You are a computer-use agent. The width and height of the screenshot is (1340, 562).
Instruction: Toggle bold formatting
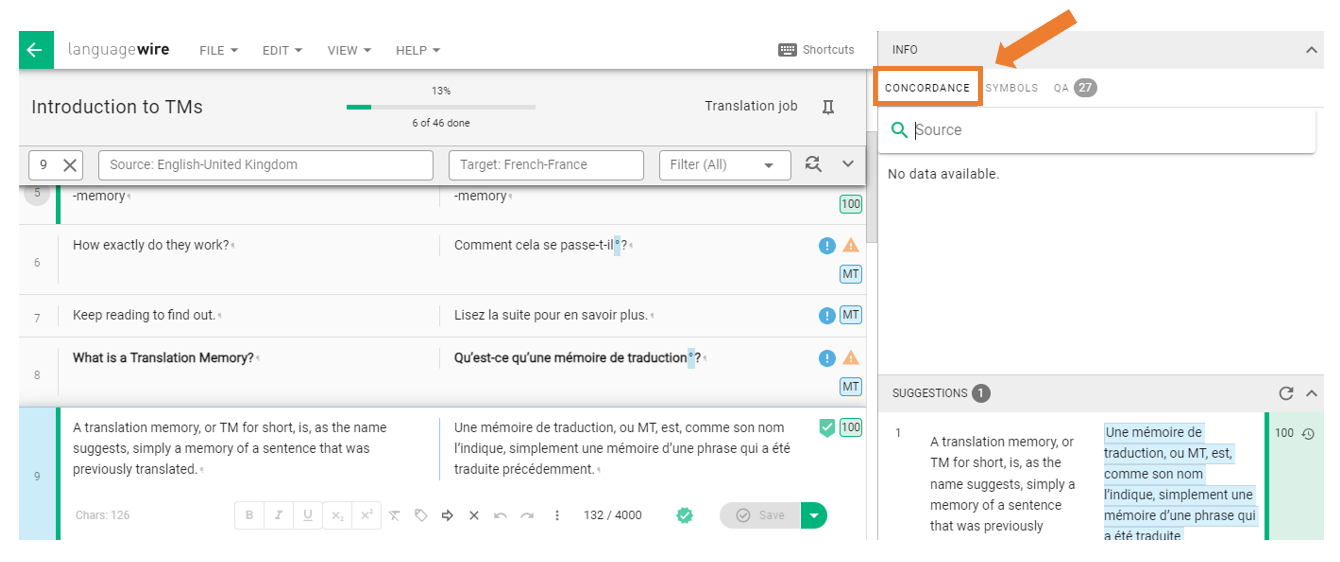pos(249,515)
